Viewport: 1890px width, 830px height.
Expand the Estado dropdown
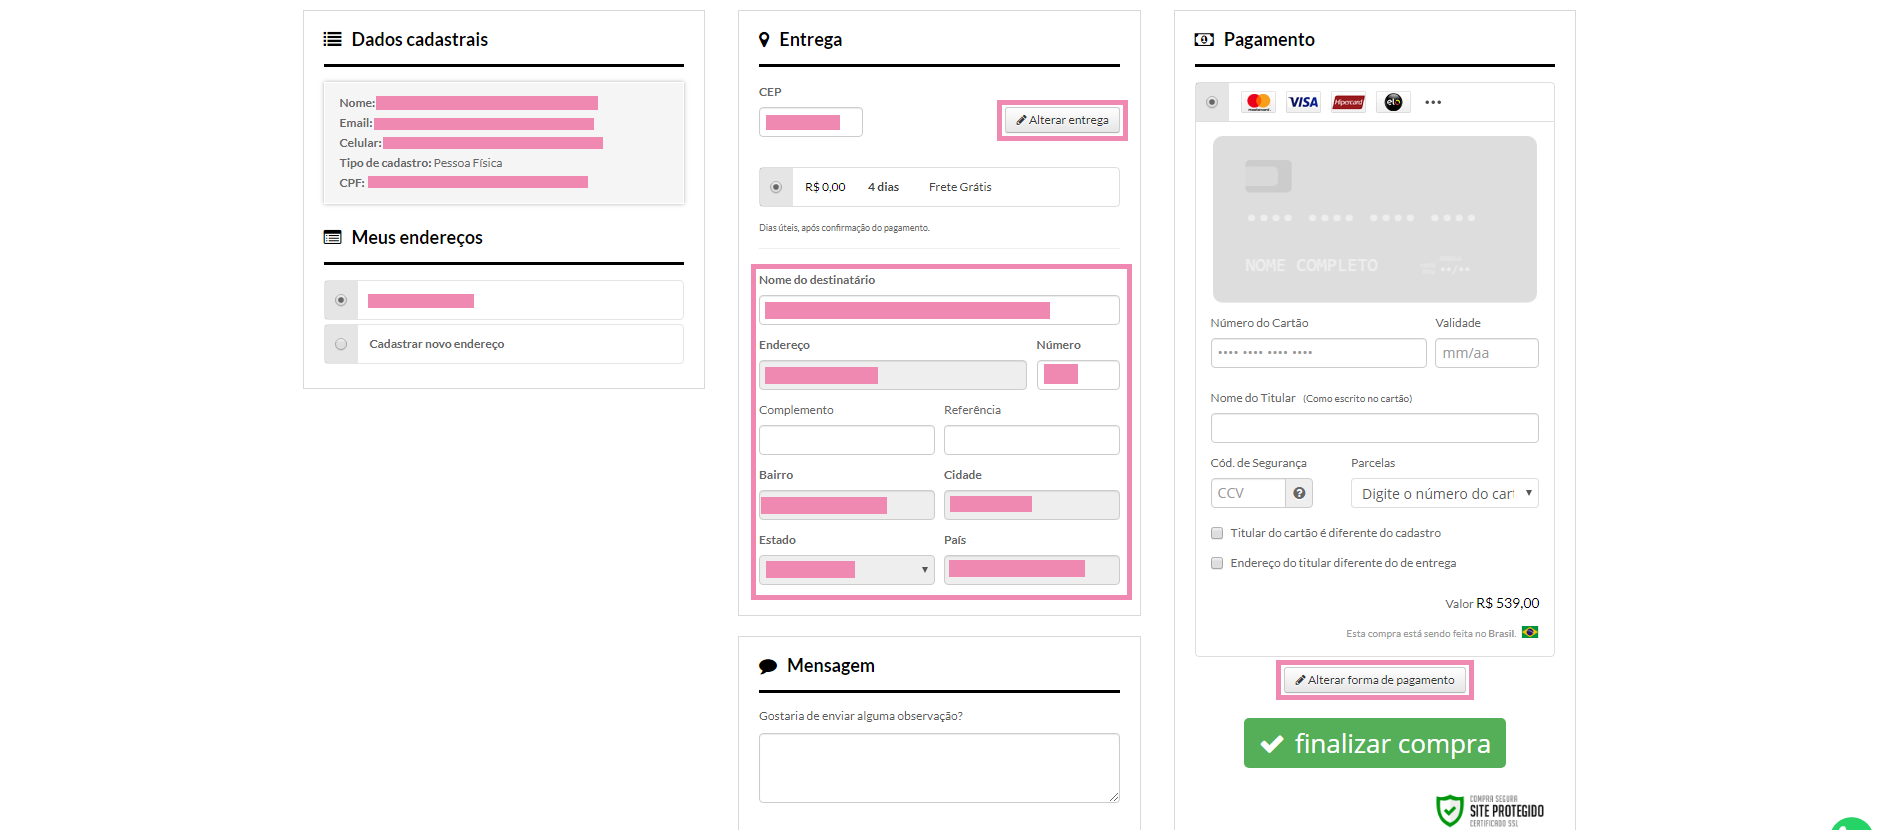[x=846, y=570]
